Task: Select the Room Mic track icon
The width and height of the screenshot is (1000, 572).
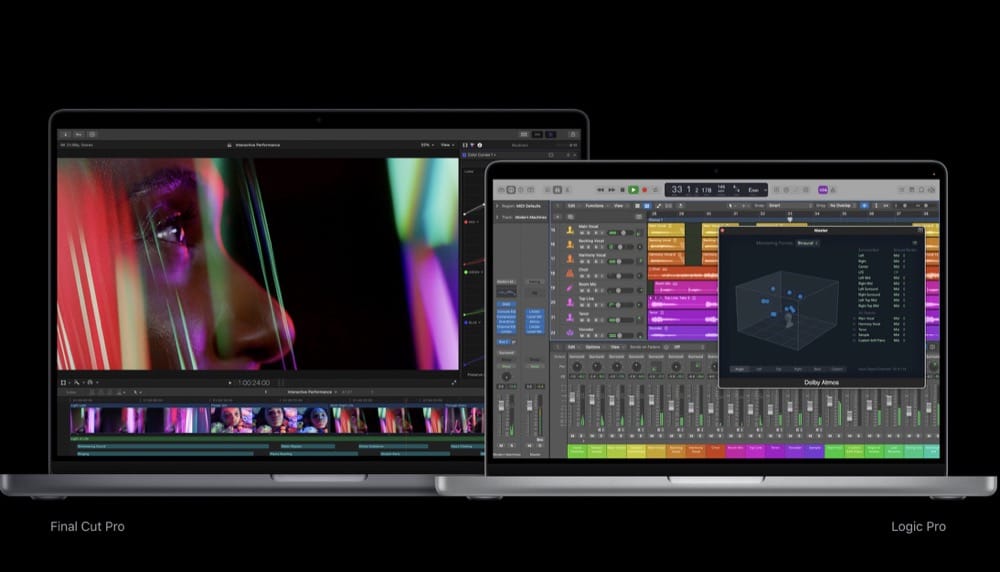Action: pyautogui.click(x=570, y=288)
